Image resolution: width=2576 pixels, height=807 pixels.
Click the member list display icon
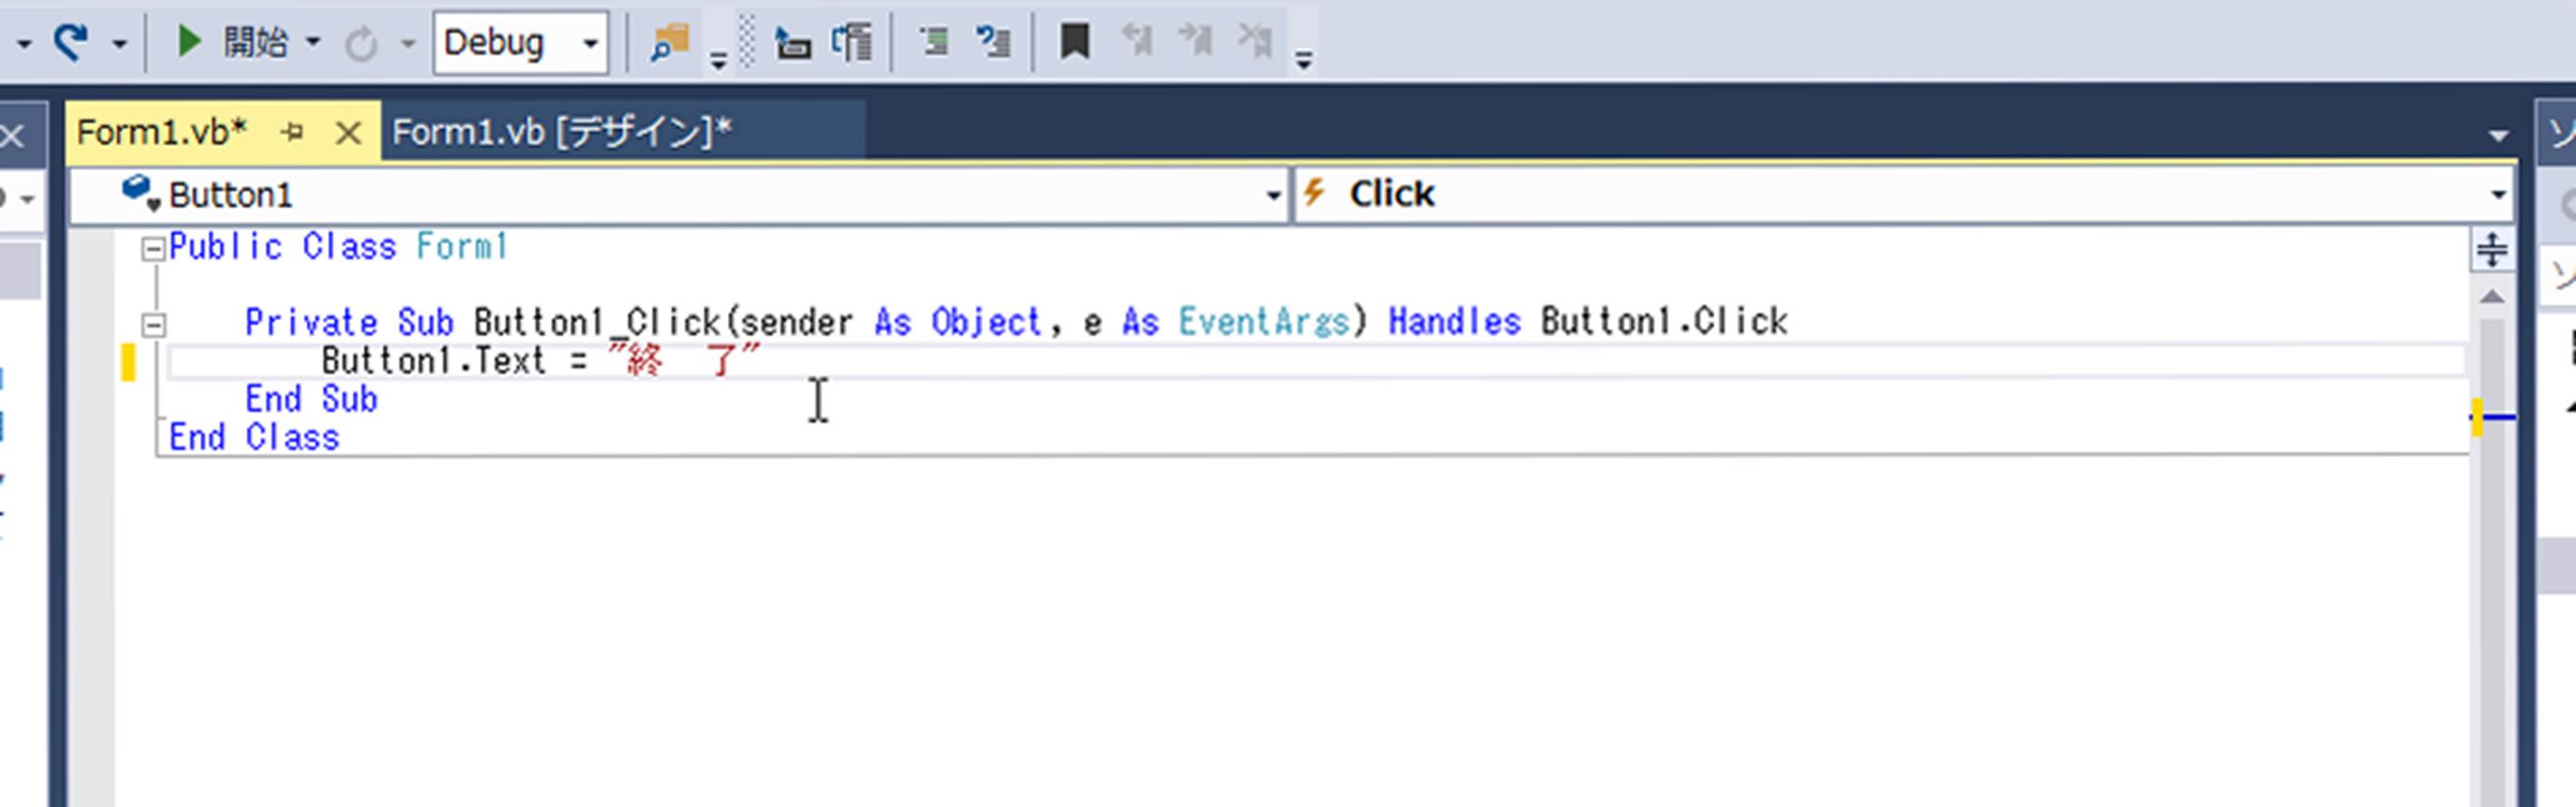(x=793, y=43)
